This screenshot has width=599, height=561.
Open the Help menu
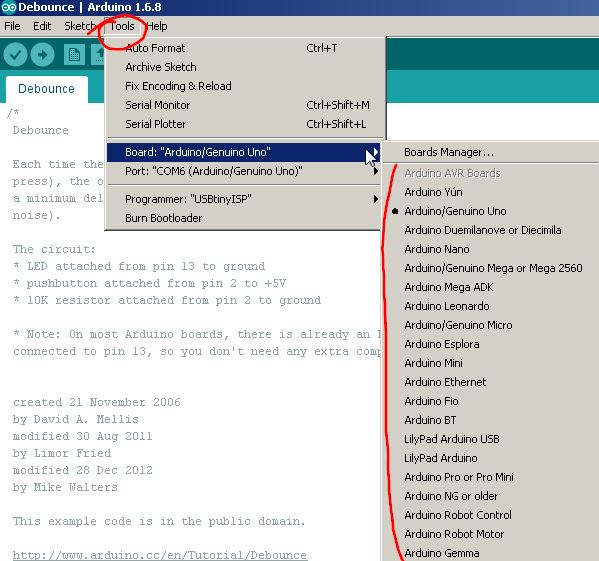[x=157, y=26]
